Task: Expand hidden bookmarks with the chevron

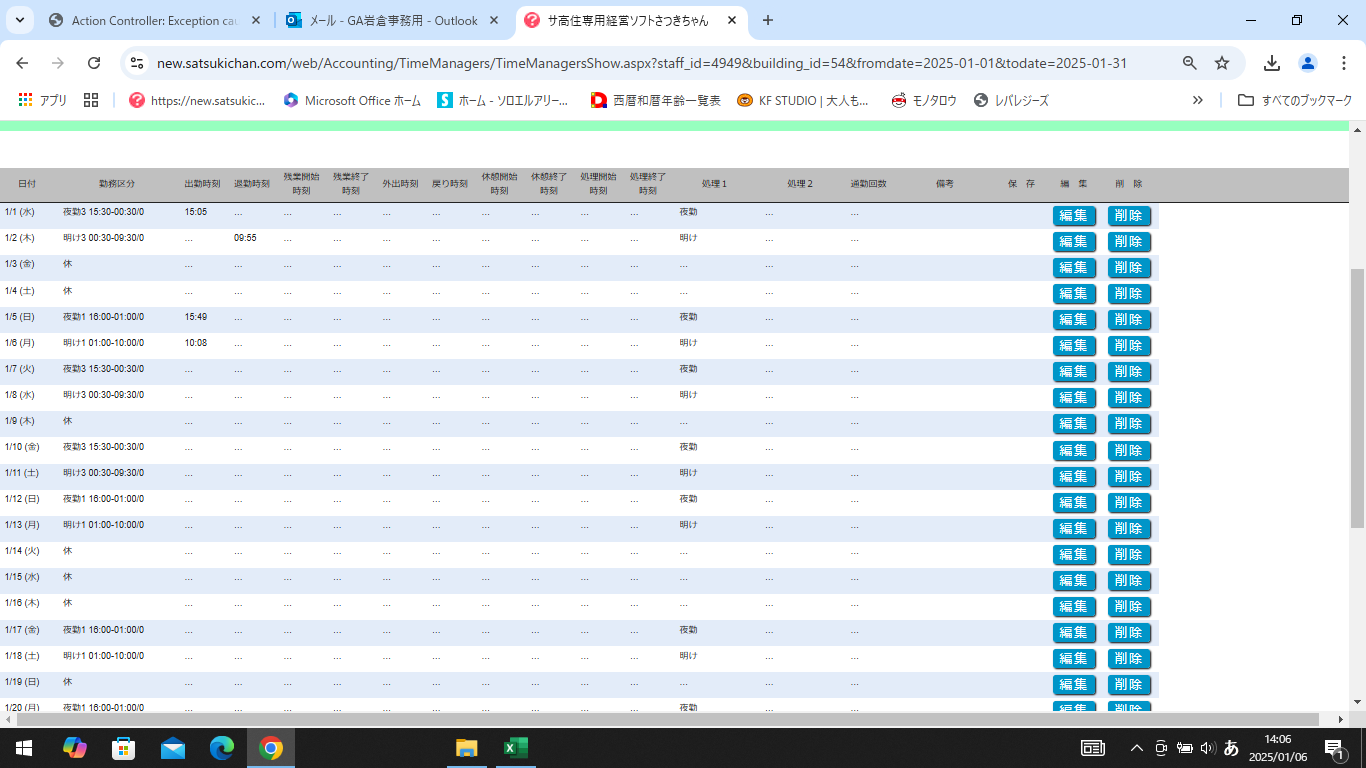Action: click(x=1197, y=100)
